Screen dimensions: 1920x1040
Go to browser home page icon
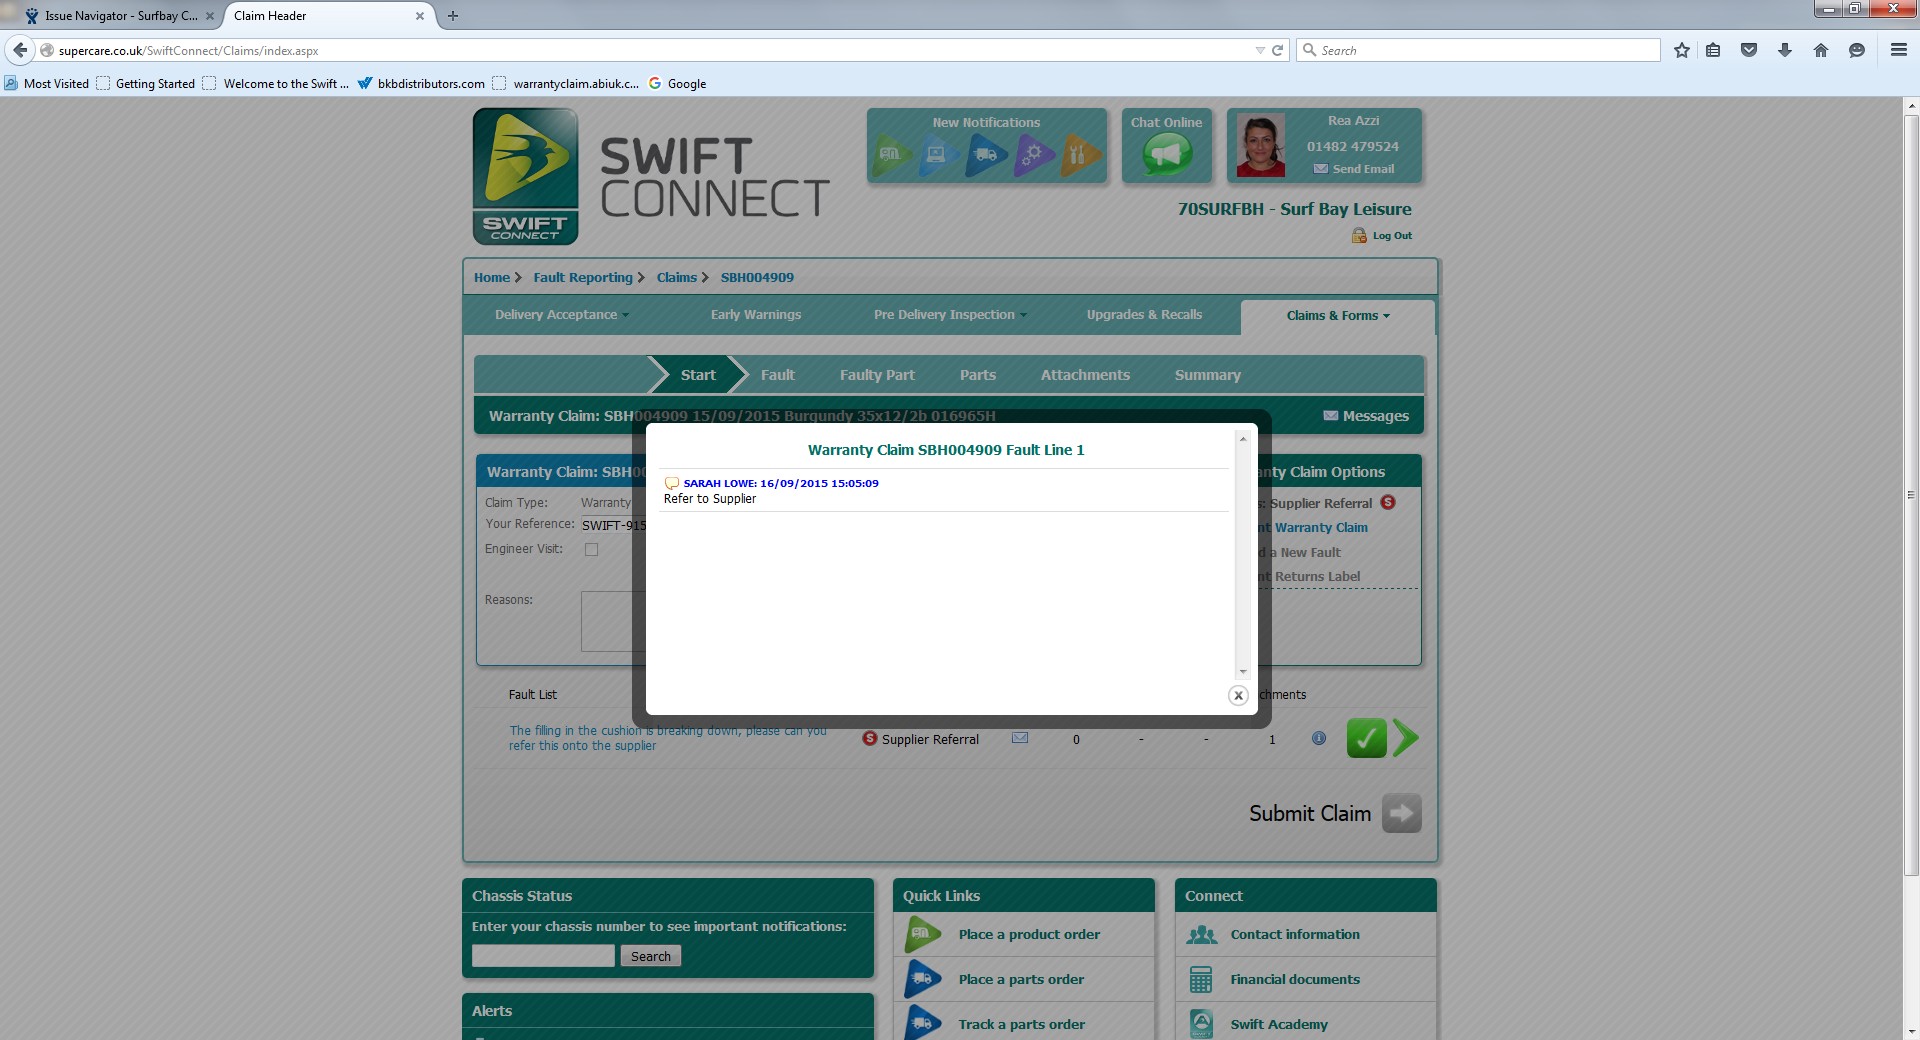click(1821, 50)
